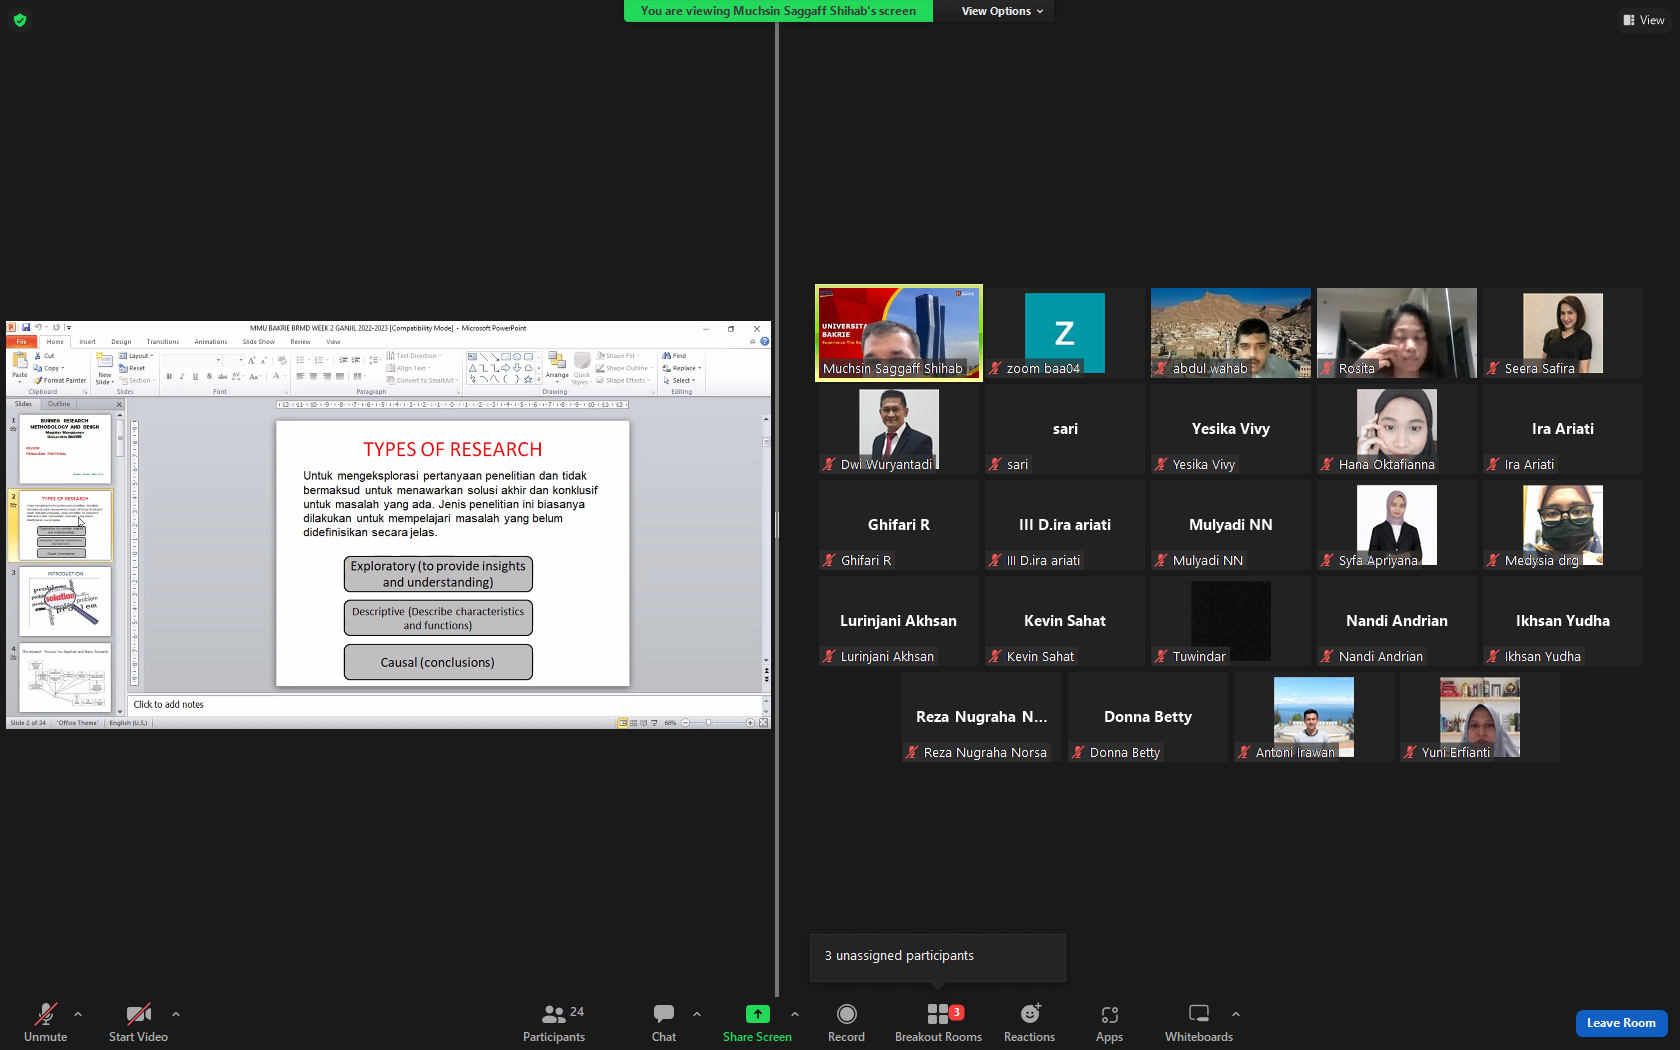Image resolution: width=1680 pixels, height=1050 pixels.
Task: Select Muchsin Saggaff Shihab's video tile
Action: point(899,333)
